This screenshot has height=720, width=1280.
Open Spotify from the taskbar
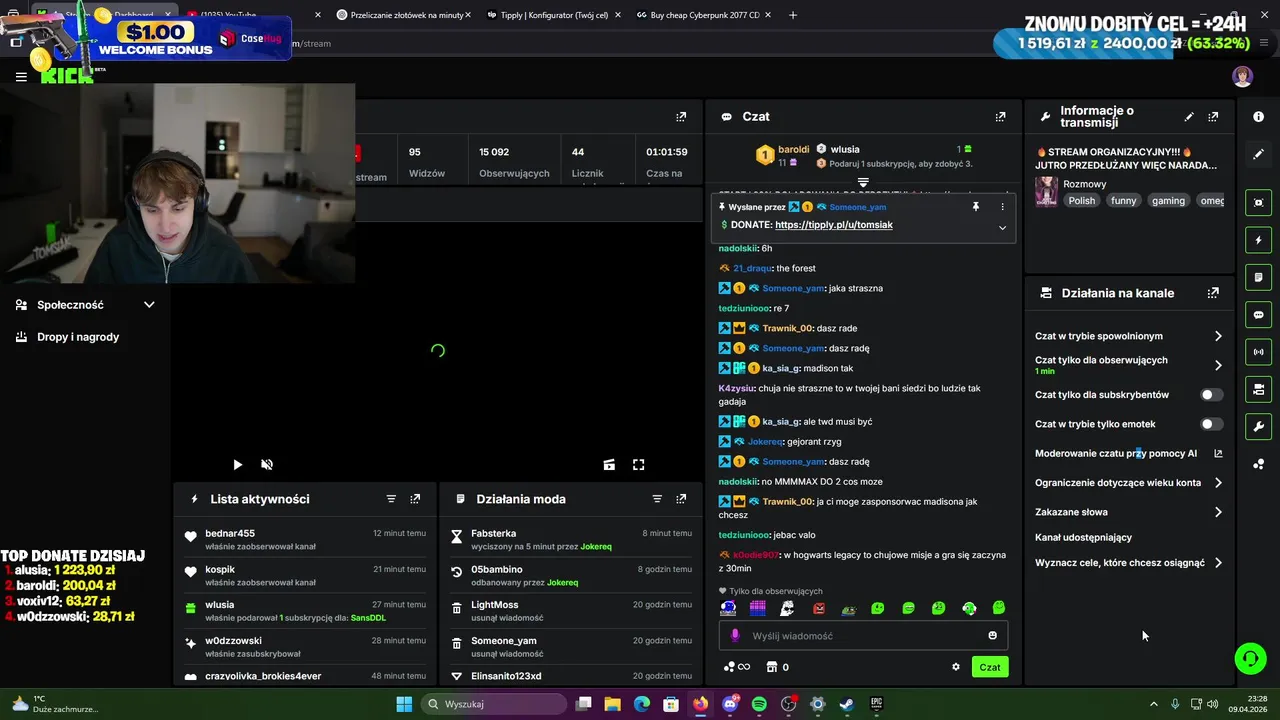759,704
